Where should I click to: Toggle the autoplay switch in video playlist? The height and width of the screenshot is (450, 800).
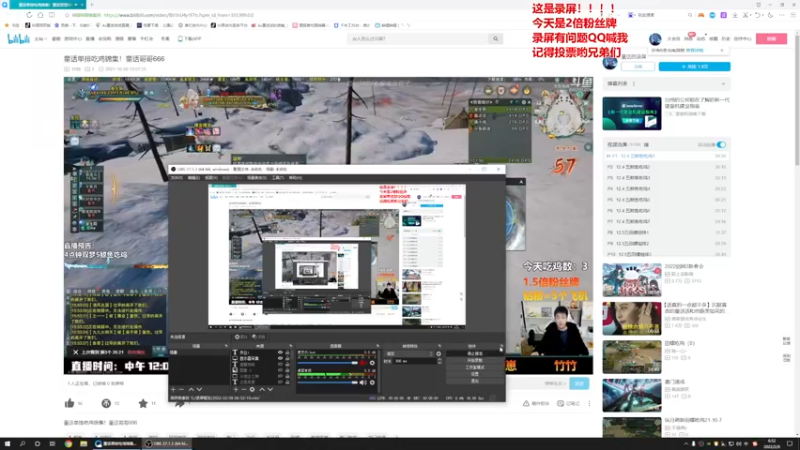point(721,145)
